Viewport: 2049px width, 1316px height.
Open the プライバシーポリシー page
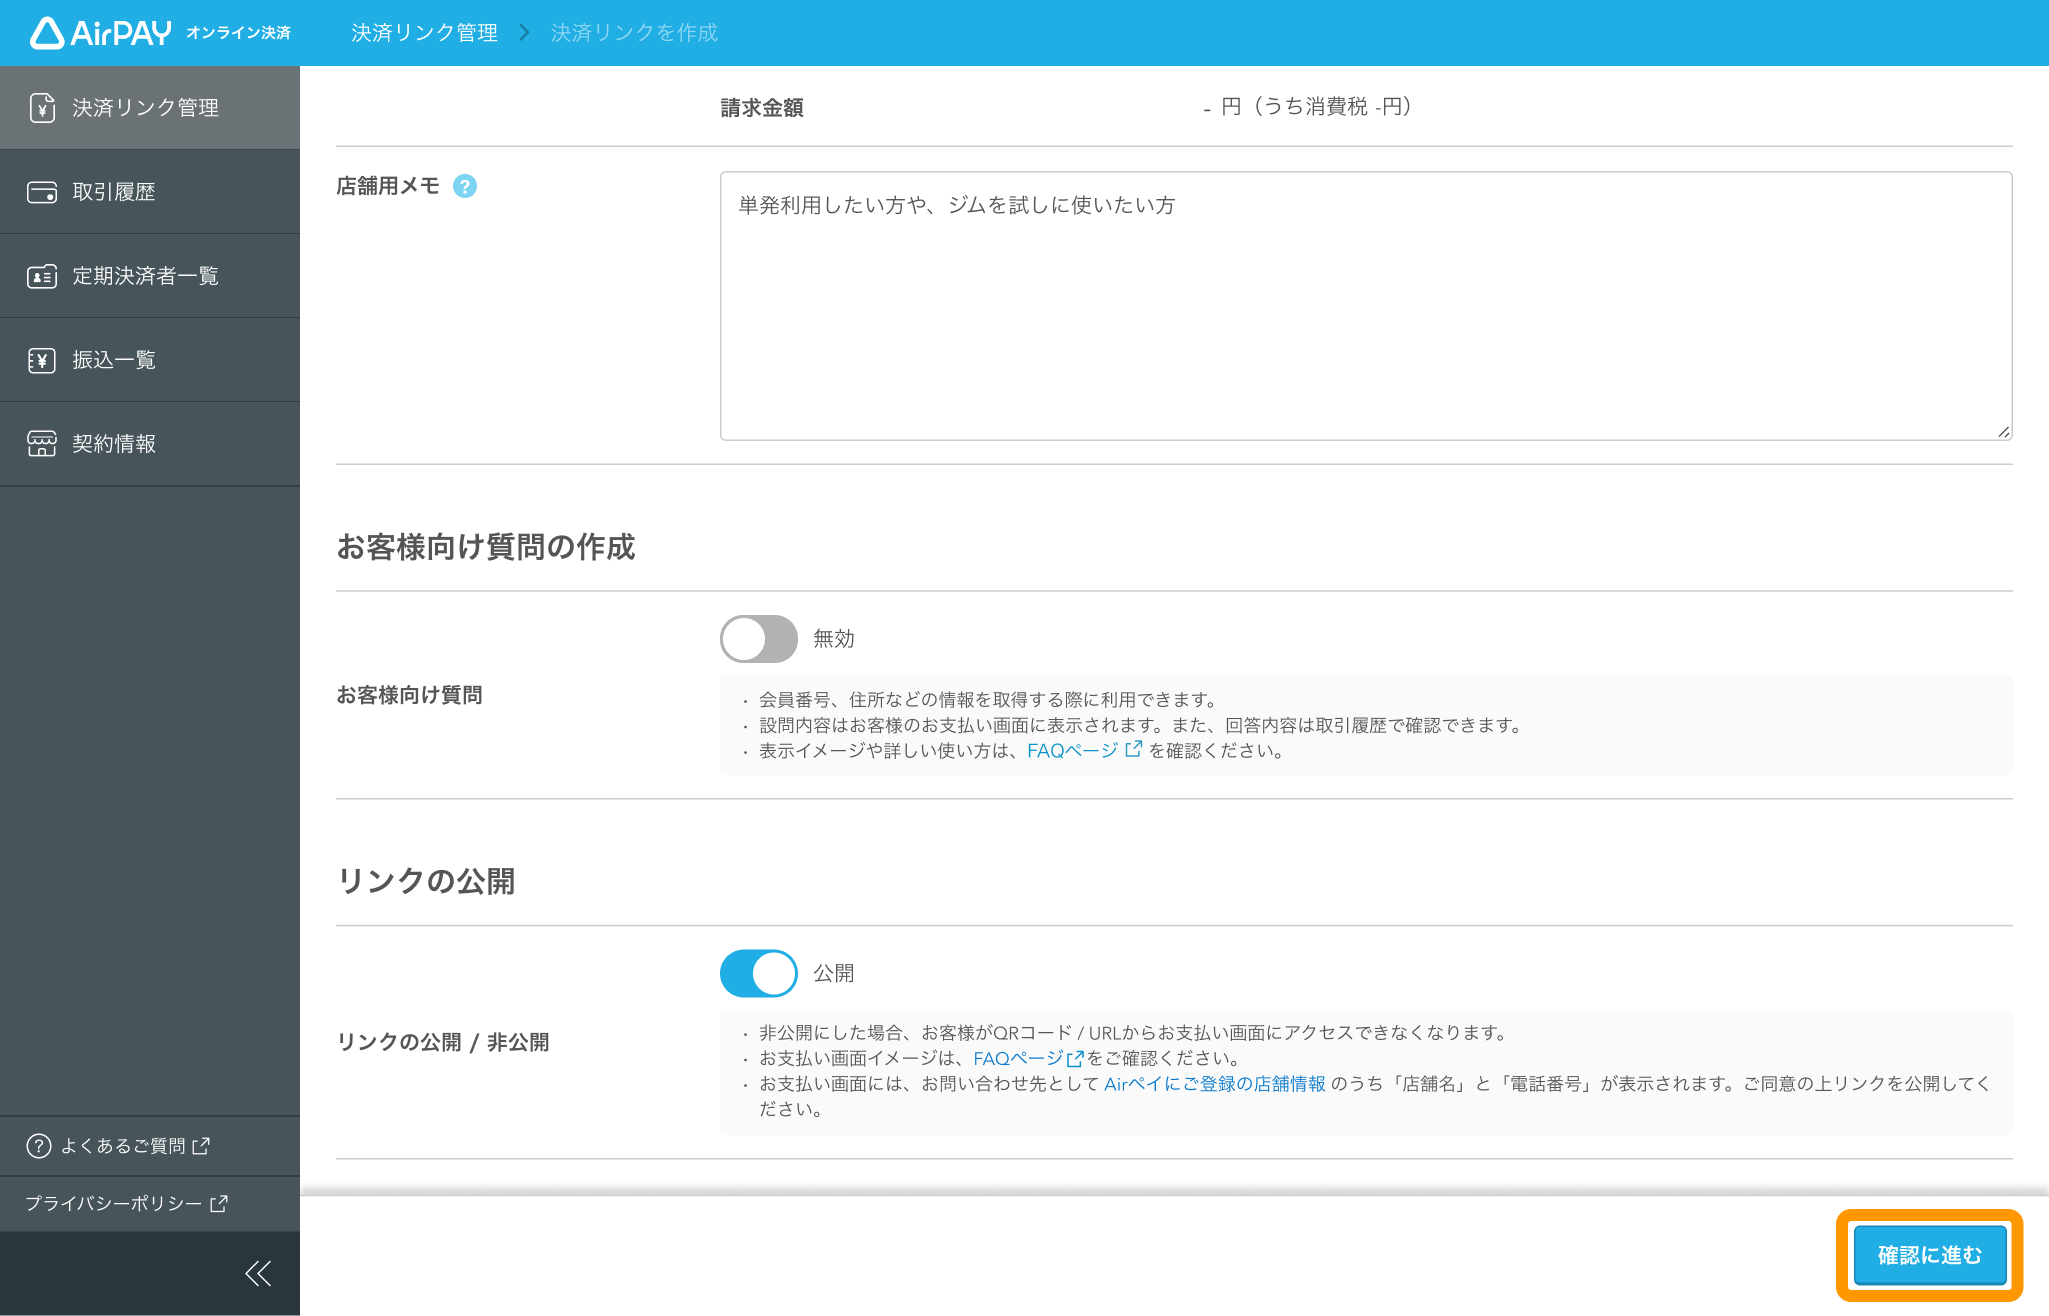pos(113,1204)
